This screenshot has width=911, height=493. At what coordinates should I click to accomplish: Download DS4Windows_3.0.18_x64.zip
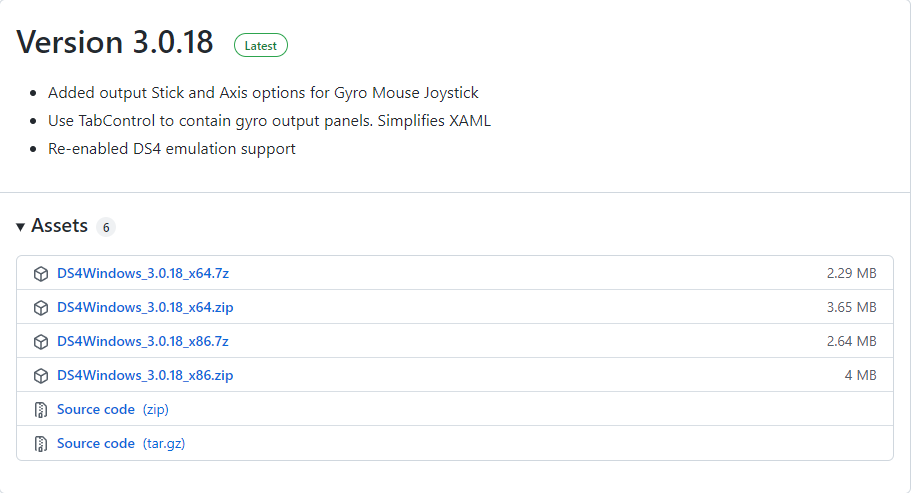pyautogui.click(x=145, y=307)
